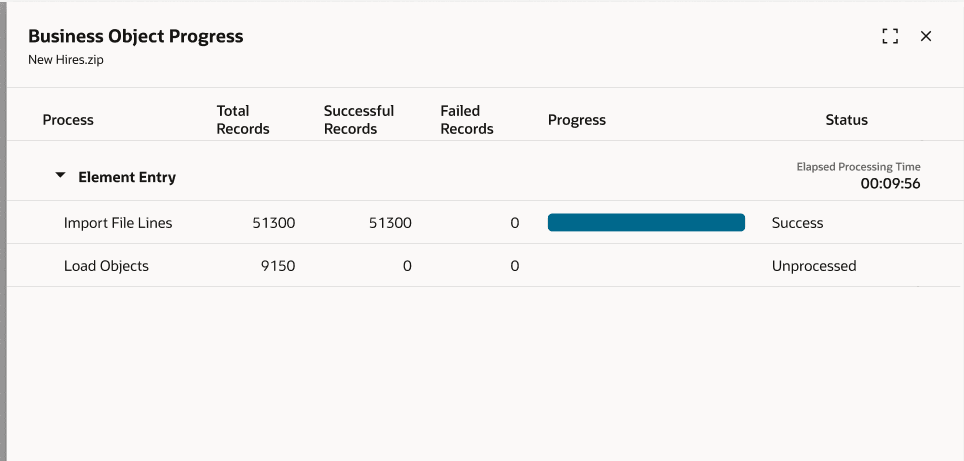Click the New Hires.zip file name
The width and height of the screenshot is (964, 461).
coord(66,59)
